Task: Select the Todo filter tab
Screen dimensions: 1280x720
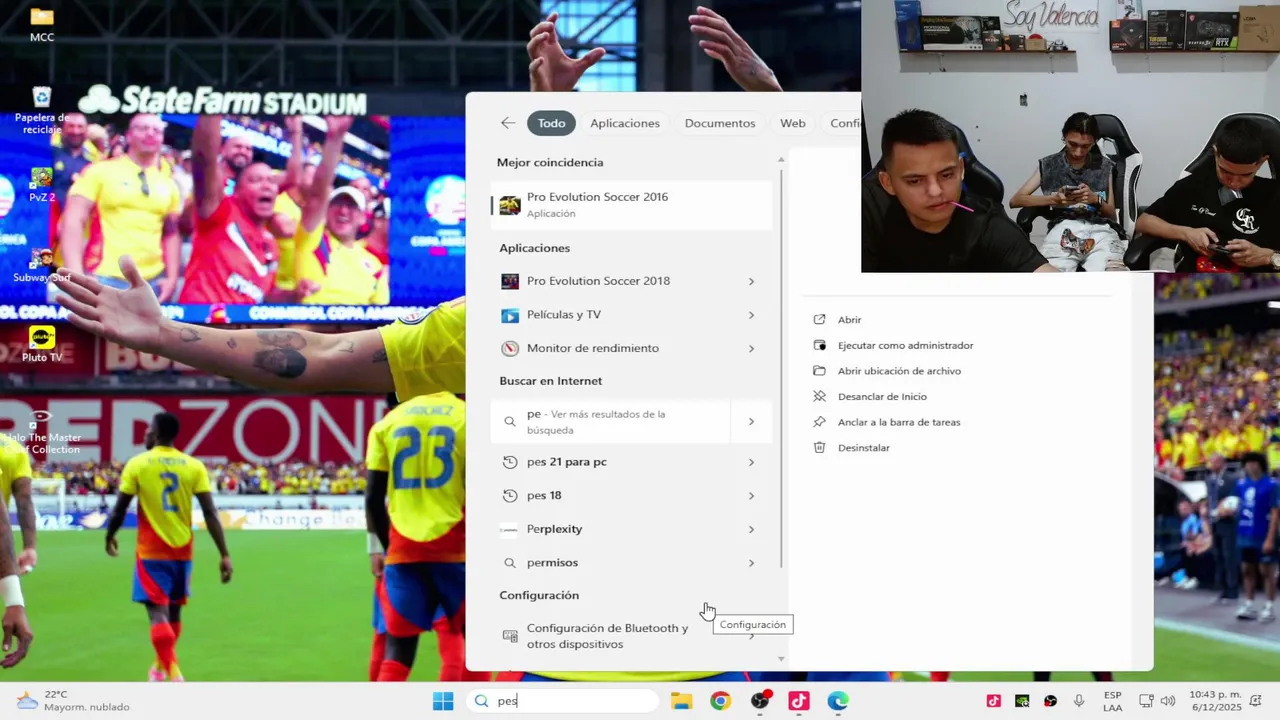Action: click(551, 123)
